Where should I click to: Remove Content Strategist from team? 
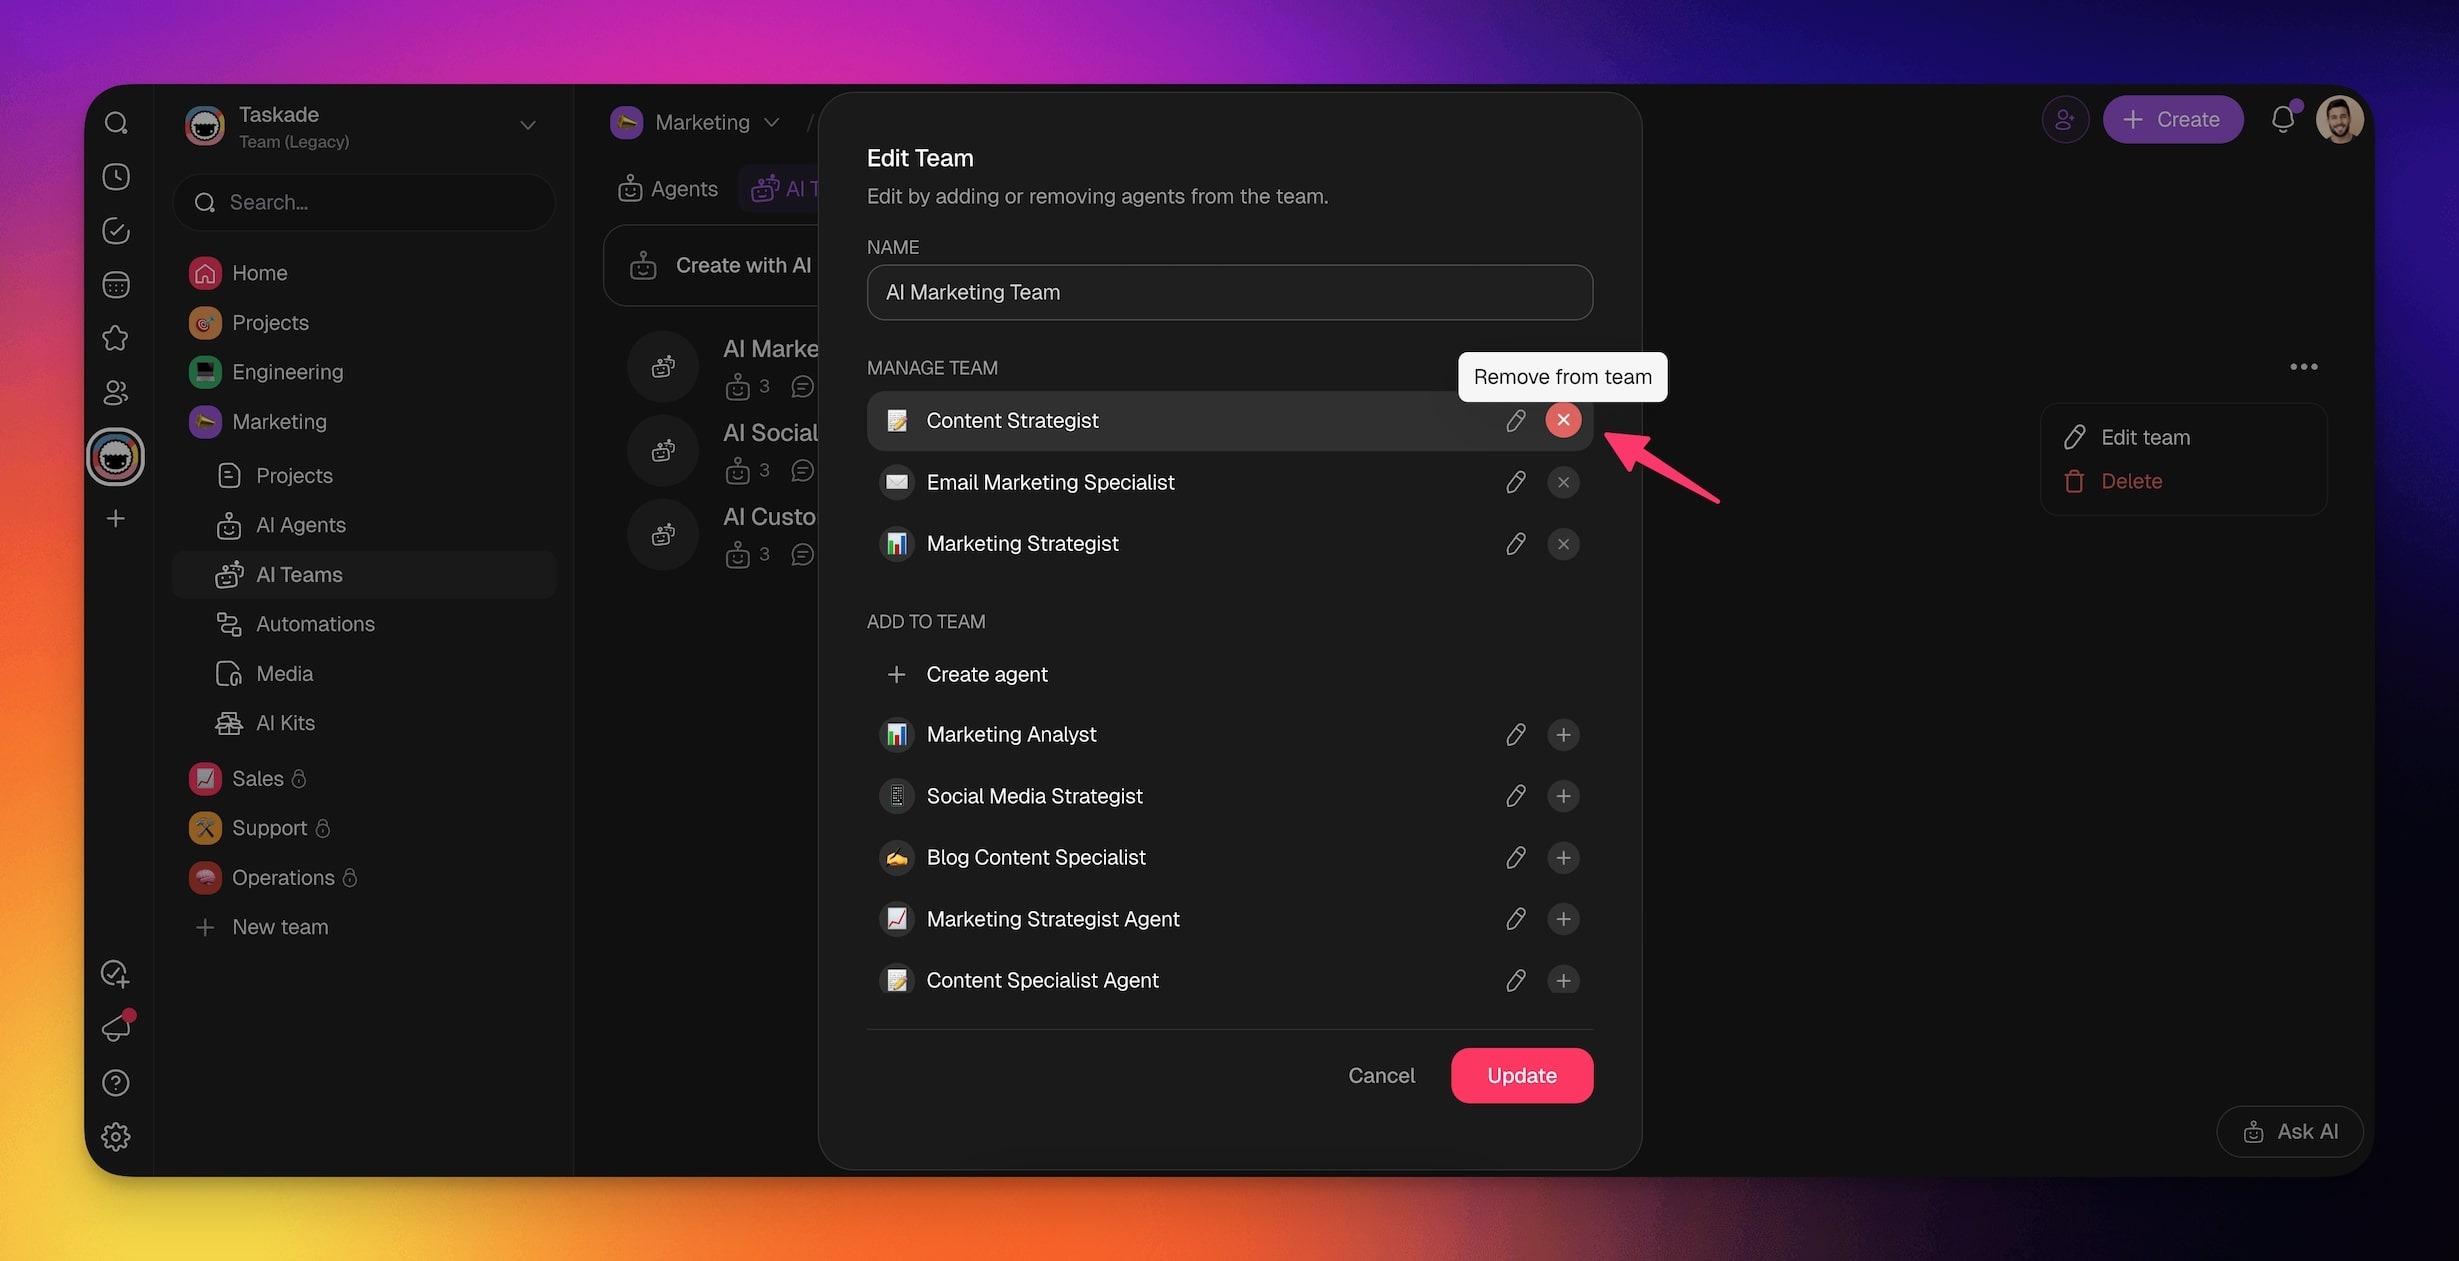coord(1563,420)
